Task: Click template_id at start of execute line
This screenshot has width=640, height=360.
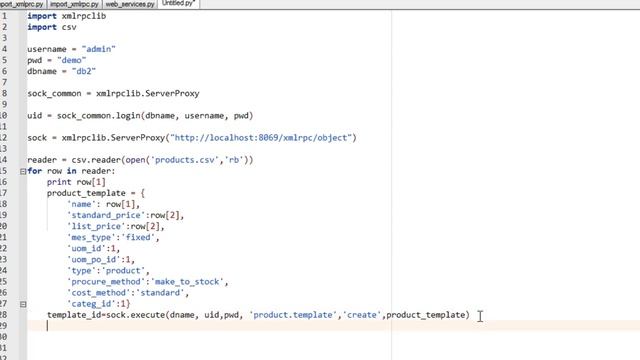Action: click(74, 315)
